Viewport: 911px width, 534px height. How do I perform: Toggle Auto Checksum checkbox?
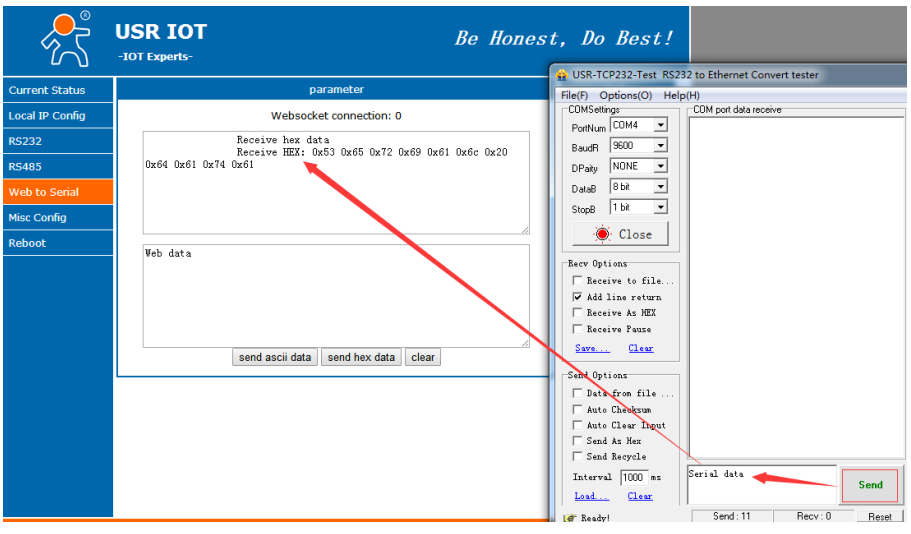pos(578,410)
